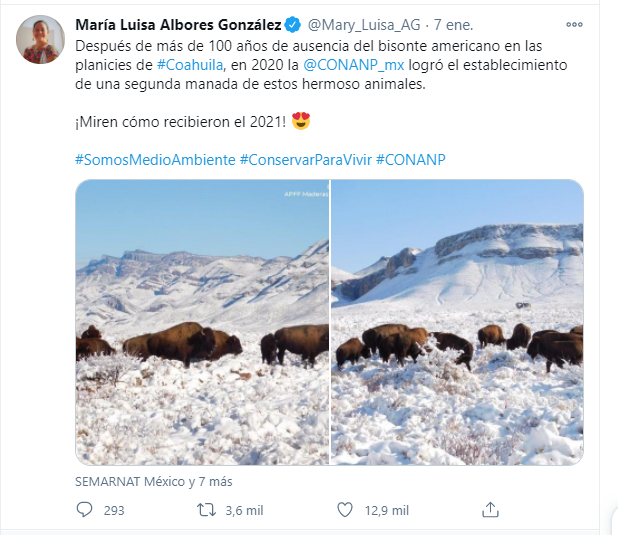Click the 12,9 mil likes count
This screenshot has width=618, height=535.
coord(386,510)
